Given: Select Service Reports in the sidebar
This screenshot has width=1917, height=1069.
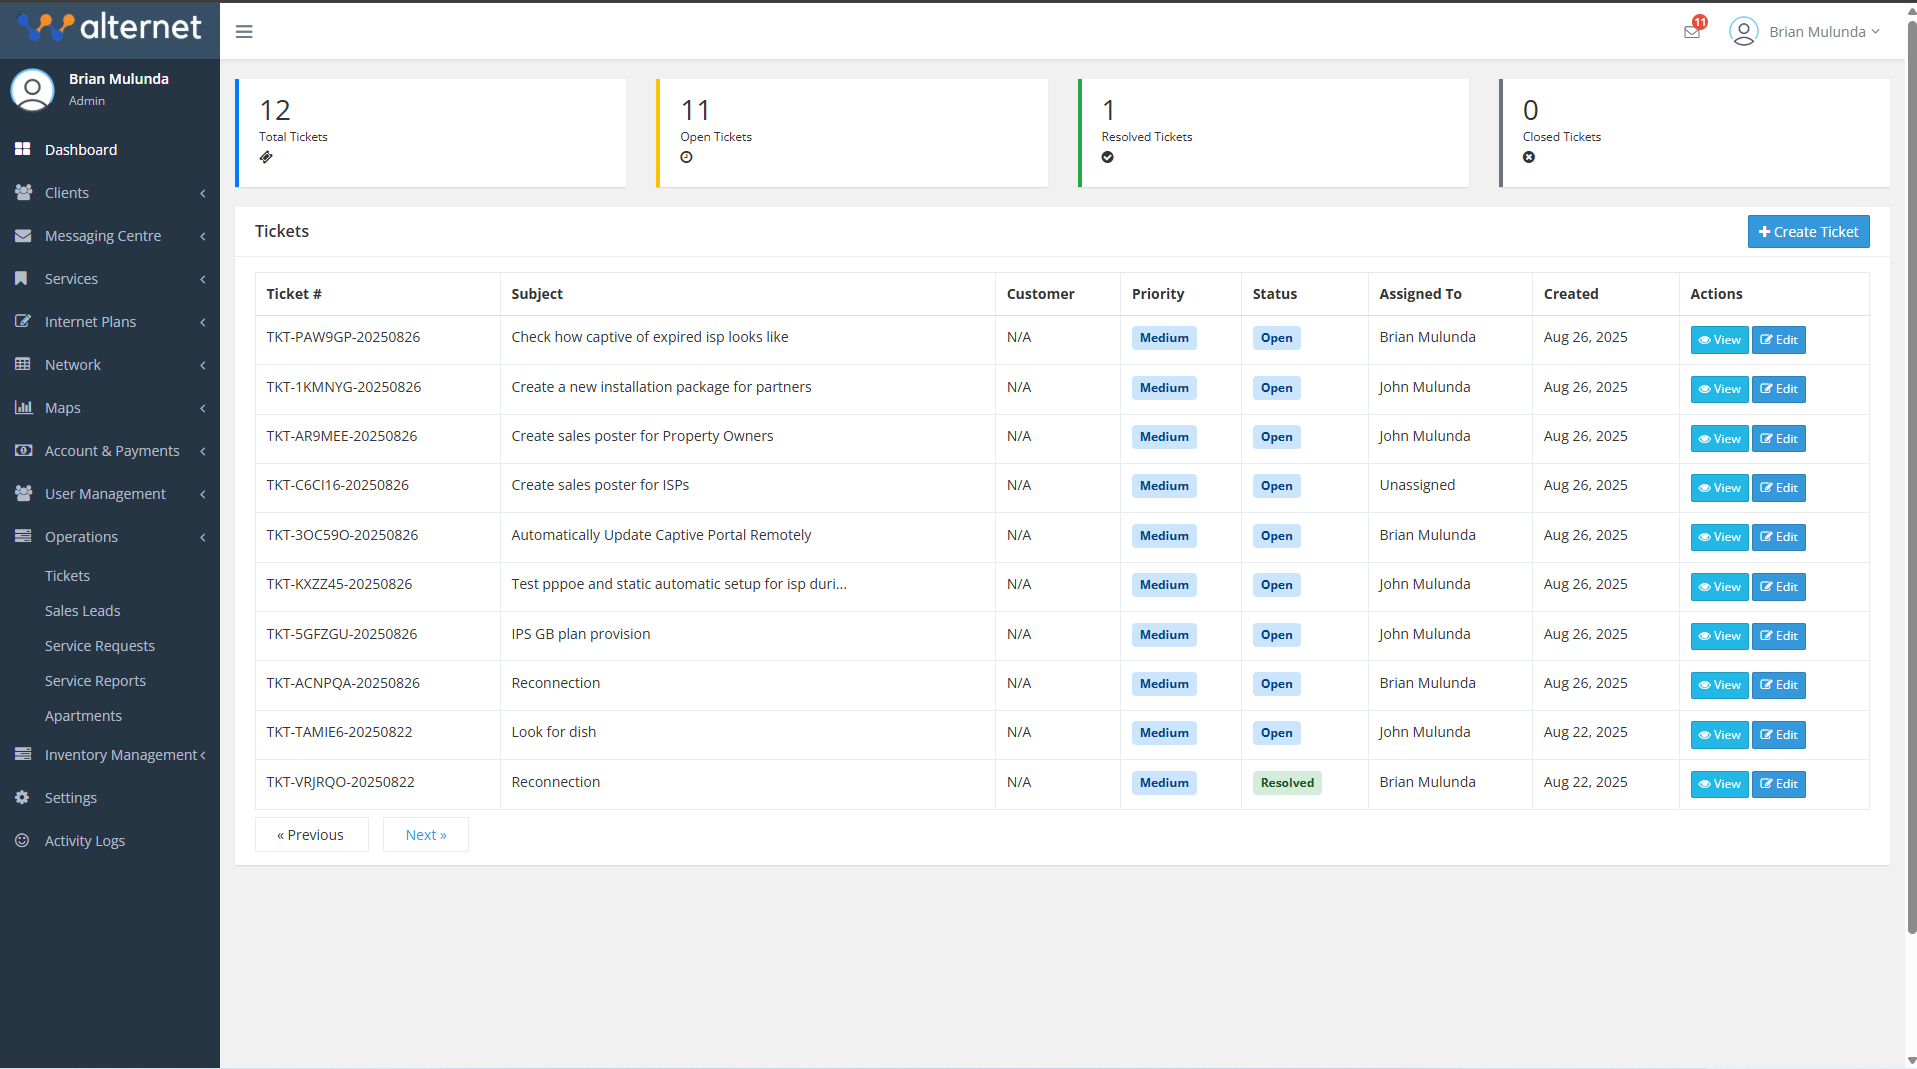Looking at the screenshot, I should pyautogui.click(x=95, y=681).
